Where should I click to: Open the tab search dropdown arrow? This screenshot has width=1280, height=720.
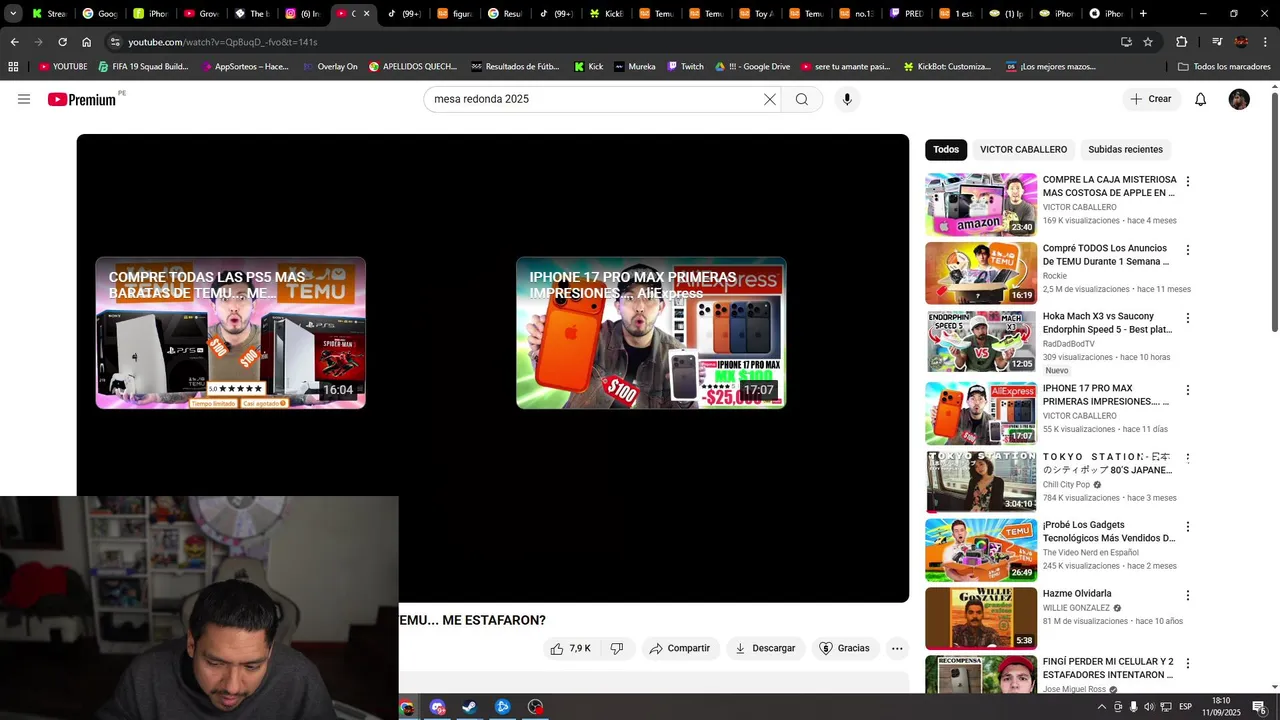click(x=13, y=14)
